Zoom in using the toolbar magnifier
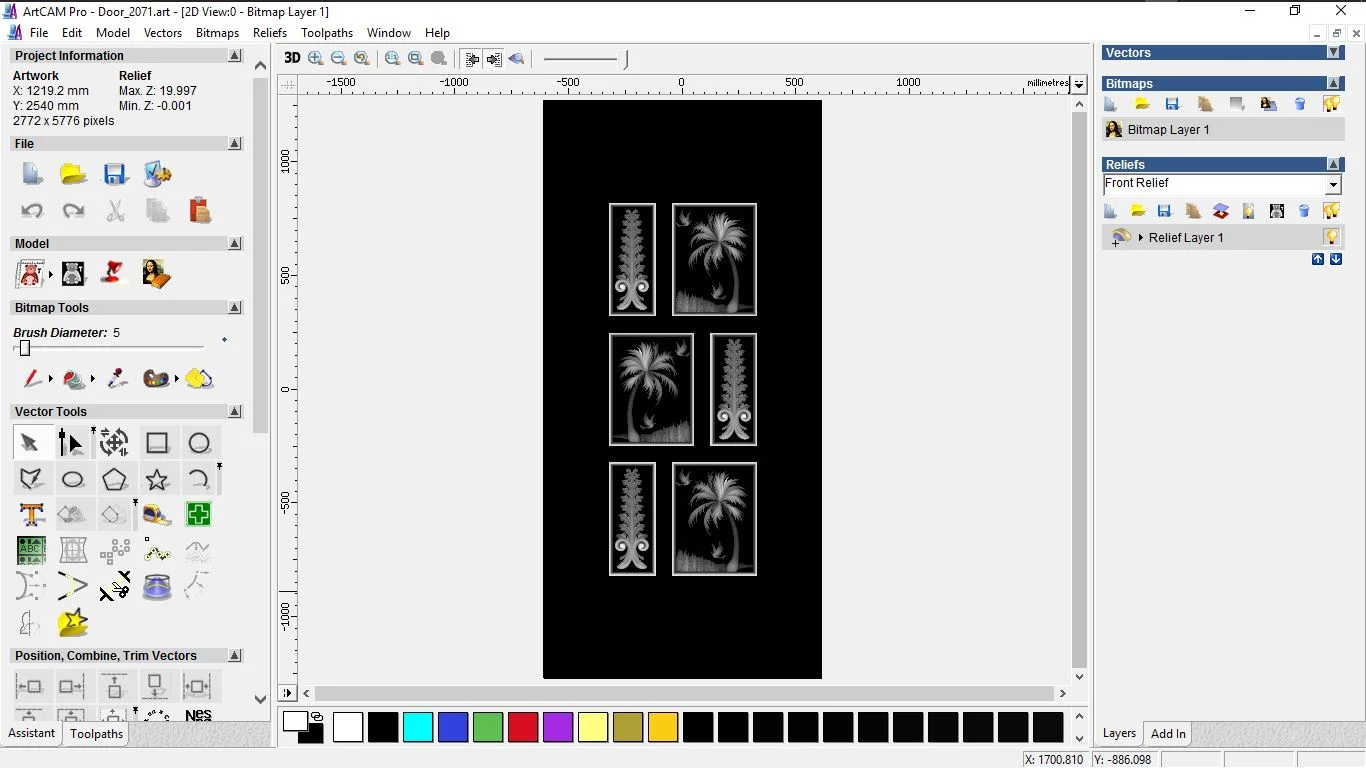 316,59
